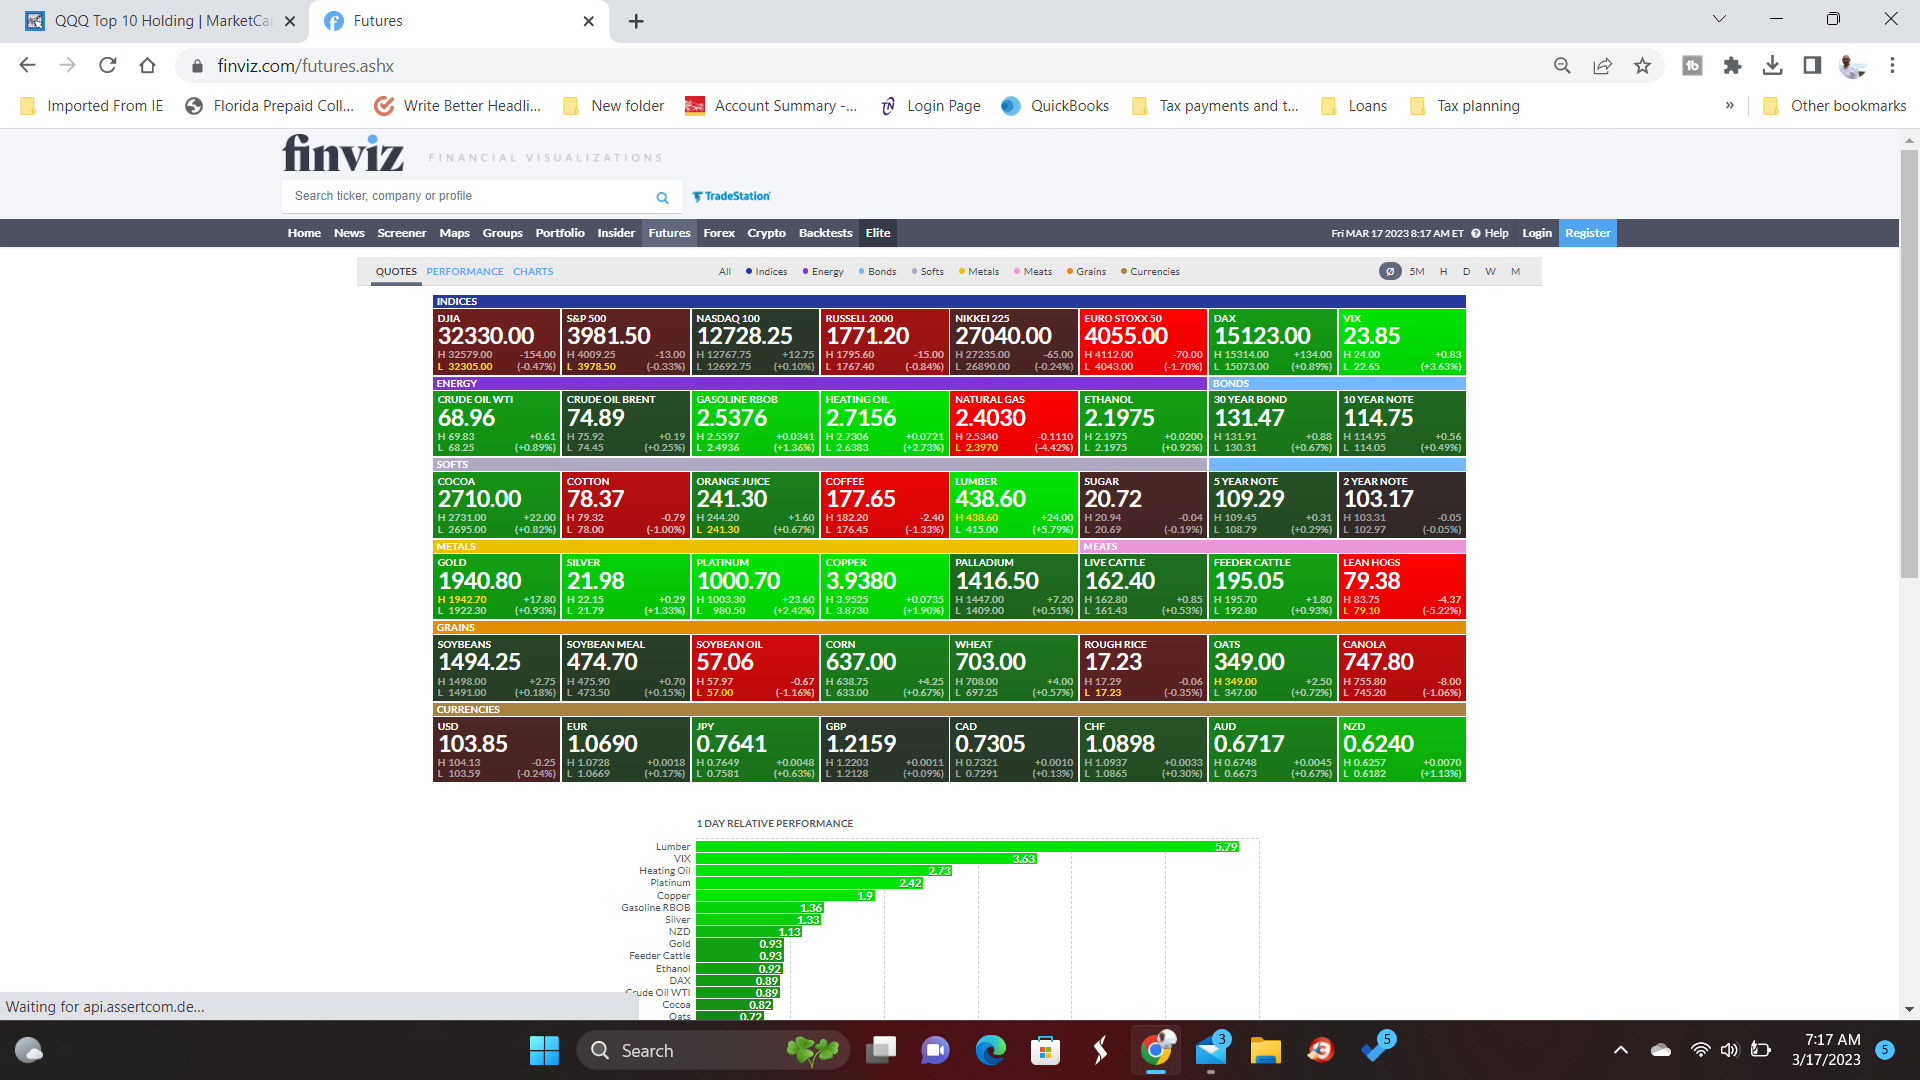Image resolution: width=1920 pixels, height=1080 pixels.
Task: Open the Wi-Fi network tray icon
Action: (x=1700, y=1050)
